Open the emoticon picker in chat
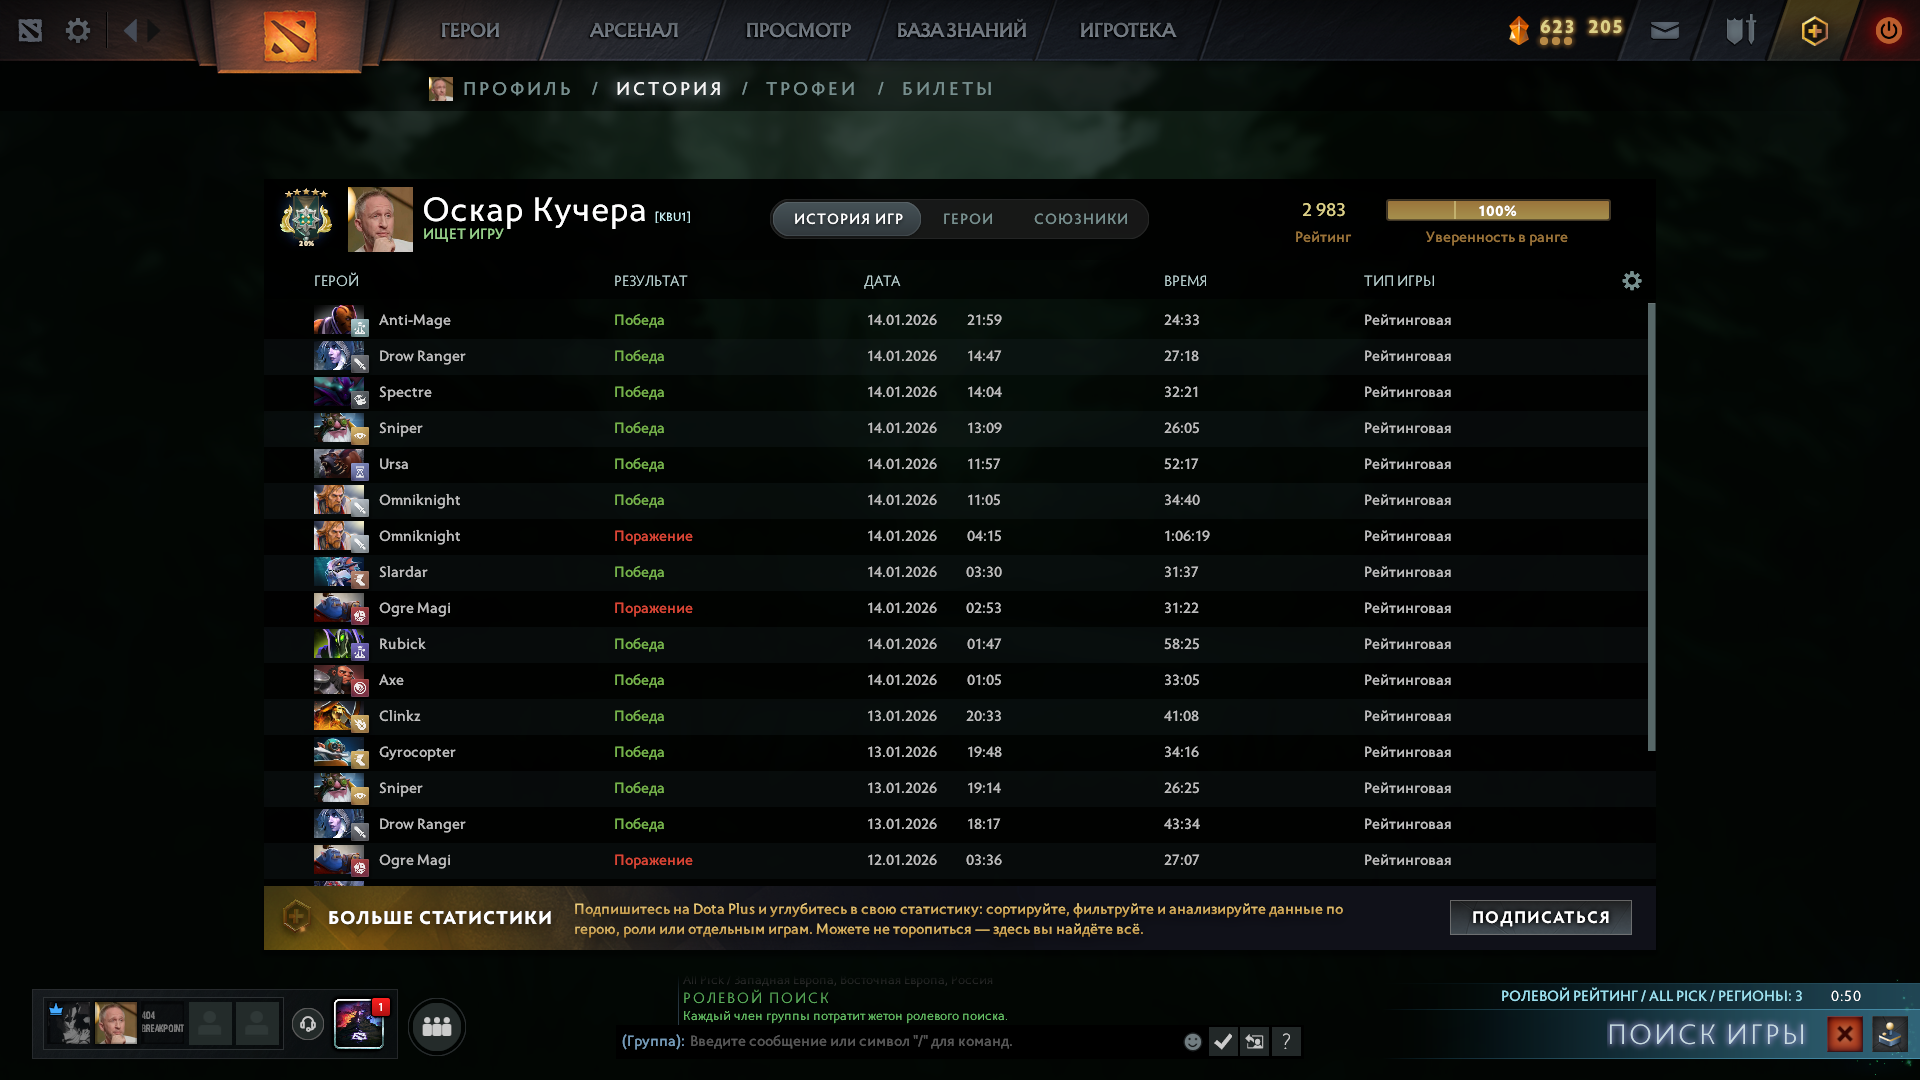Screen dimensions: 1920x1080 1192,1042
